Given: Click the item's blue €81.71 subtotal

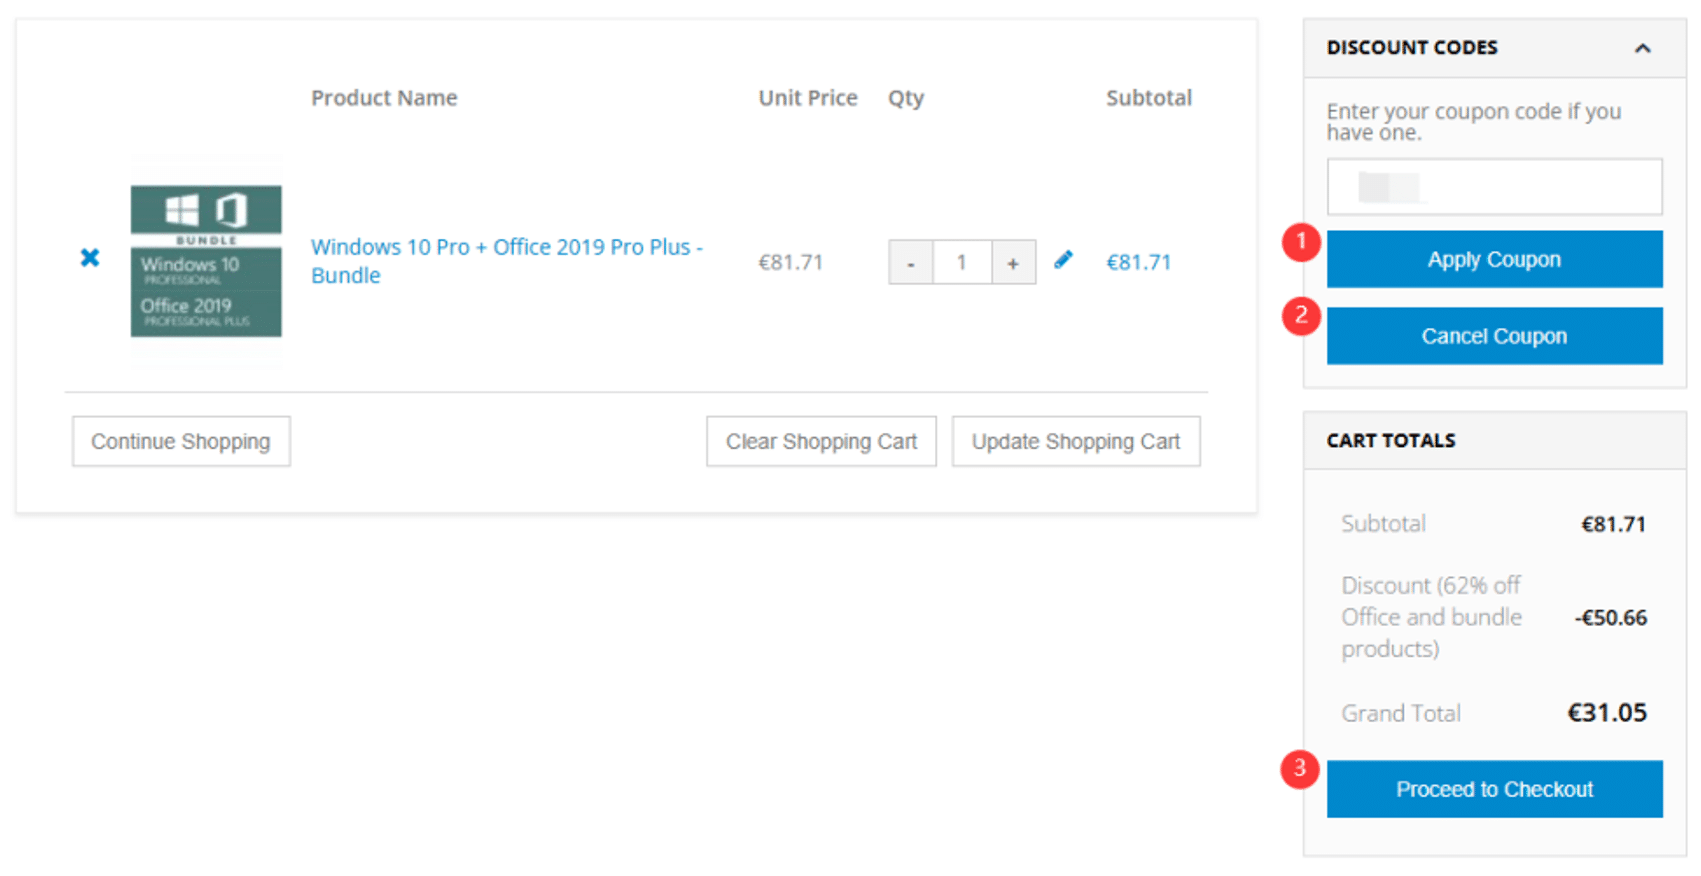Looking at the screenshot, I should pos(1138,262).
